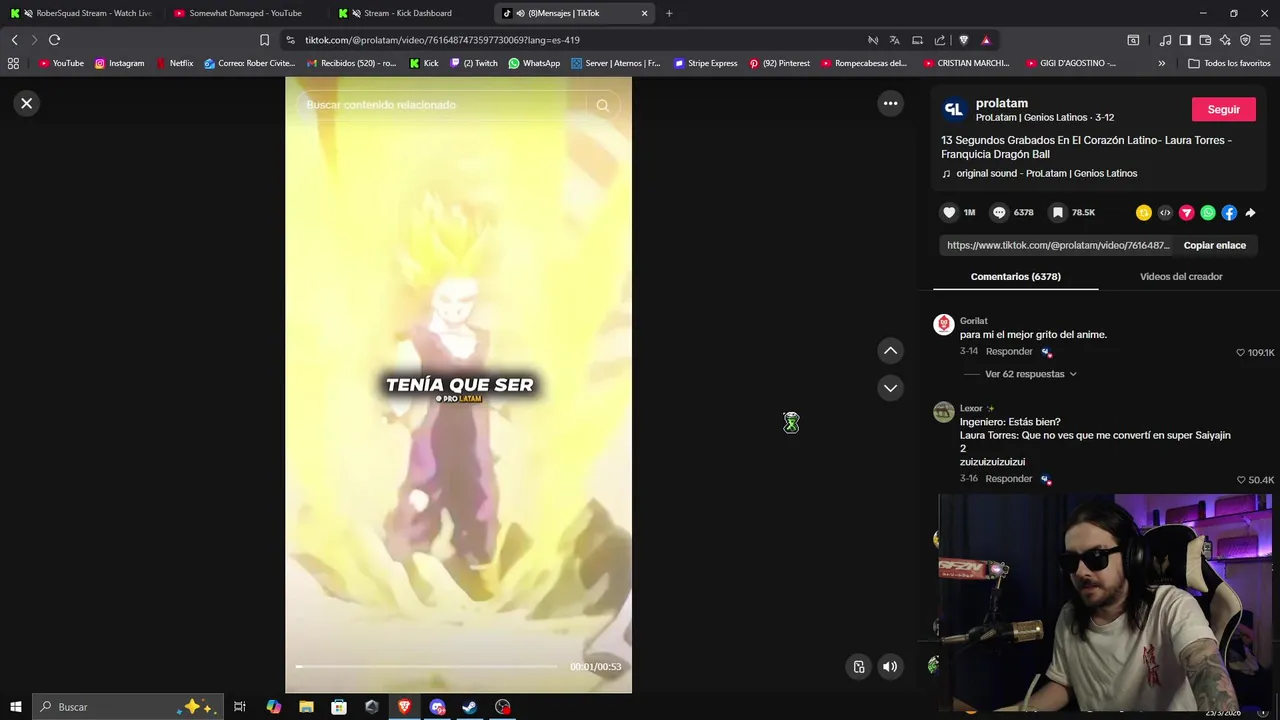The width and height of the screenshot is (1280, 720).
Task: Select the Comentarios (6378) tab
Action: coord(1015,276)
